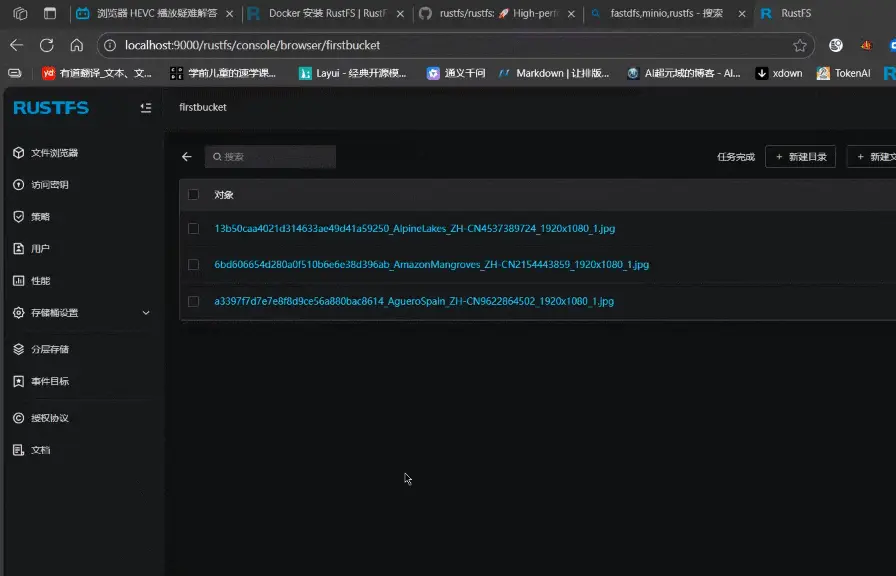Open the 用户 users menu item
This screenshot has width=896, height=576.
point(40,249)
